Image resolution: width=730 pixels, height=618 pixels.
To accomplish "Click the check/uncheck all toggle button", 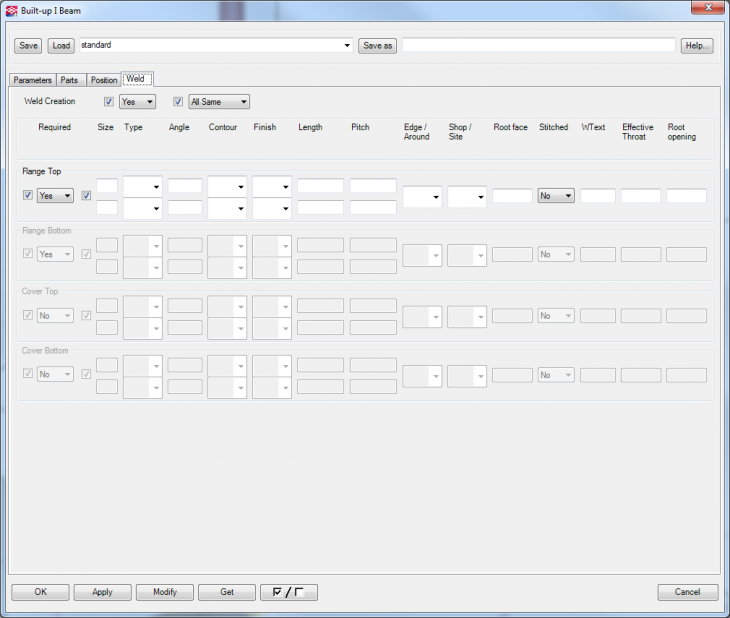I will 288,592.
